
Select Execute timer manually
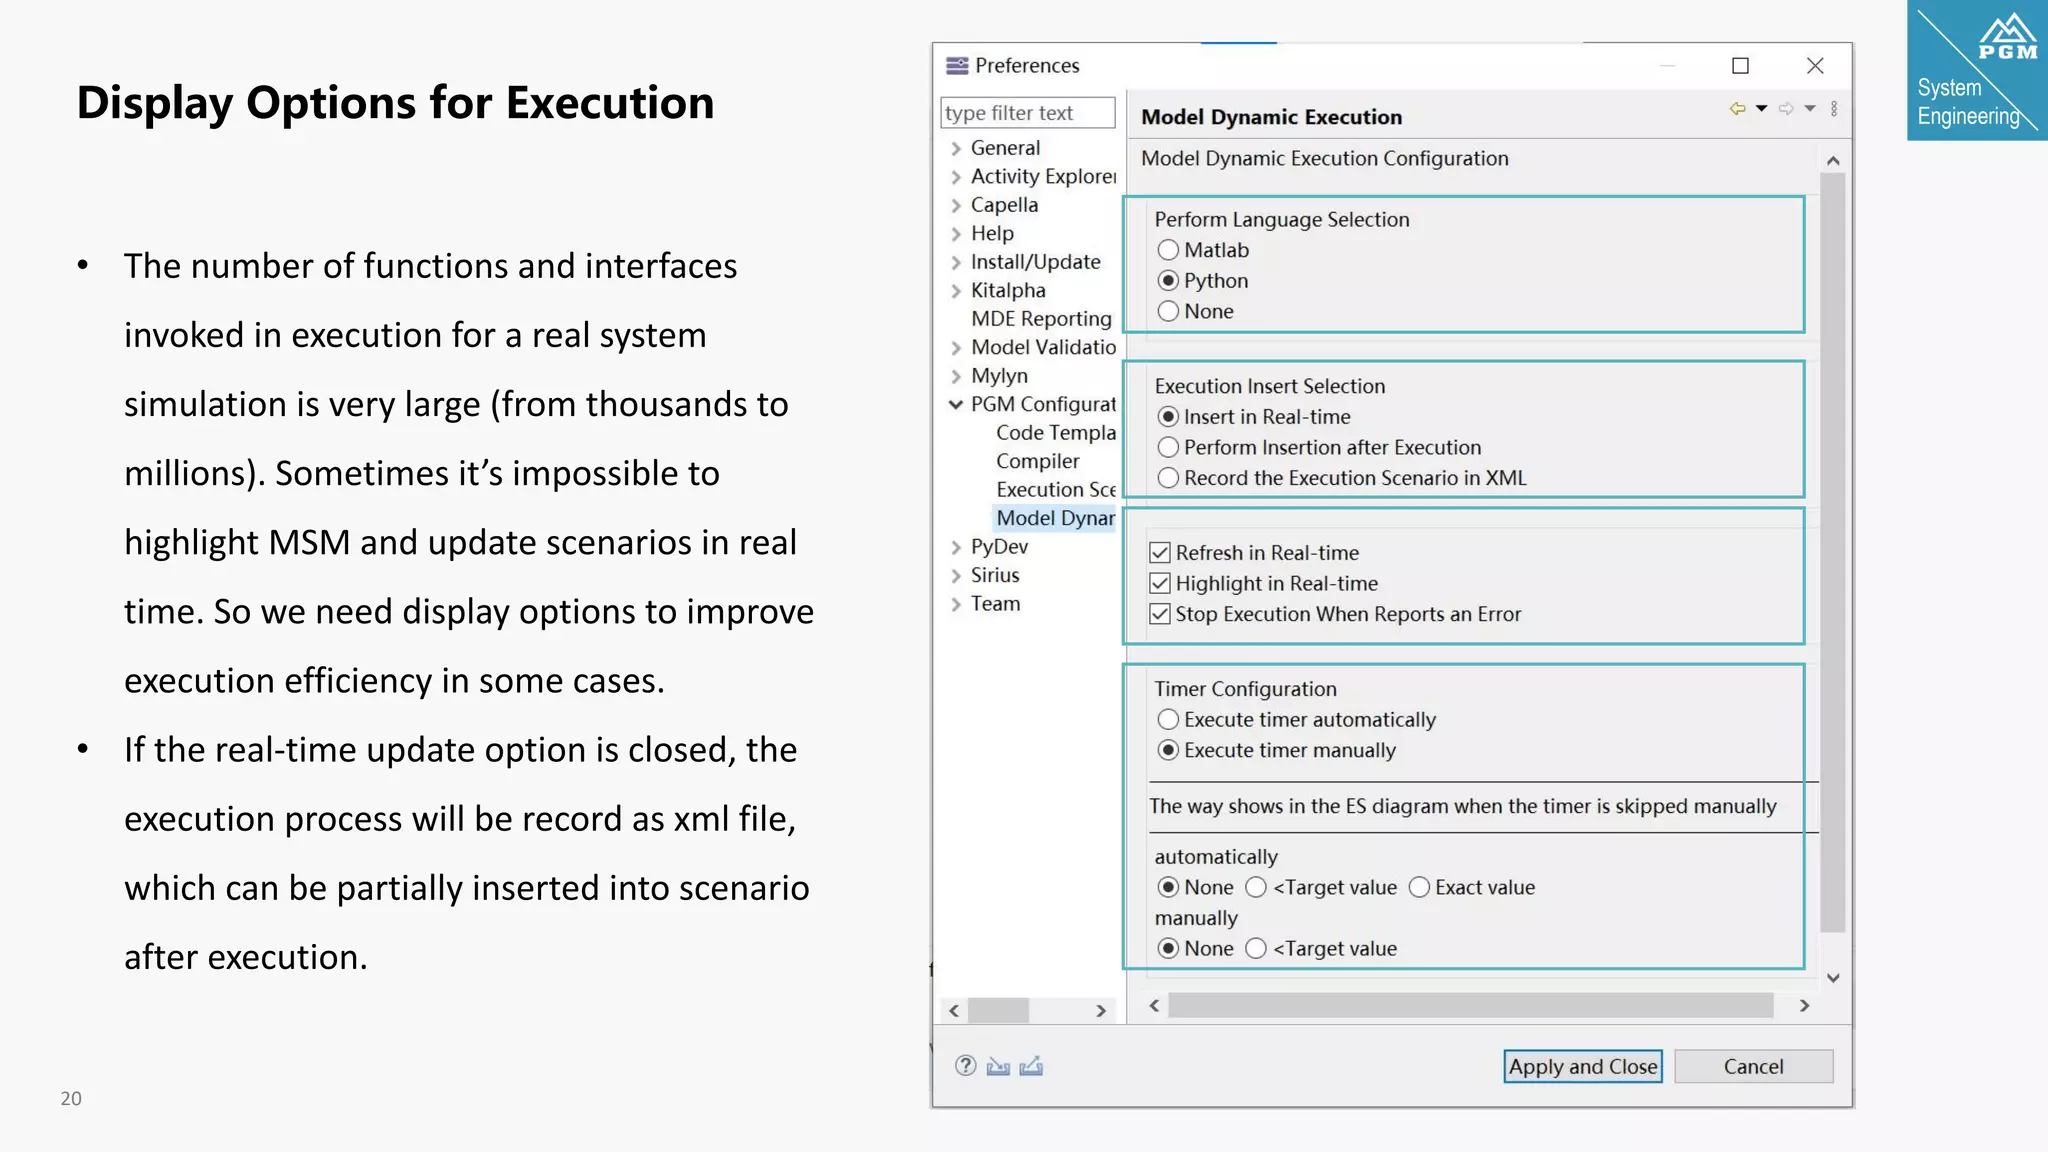coord(1168,750)
